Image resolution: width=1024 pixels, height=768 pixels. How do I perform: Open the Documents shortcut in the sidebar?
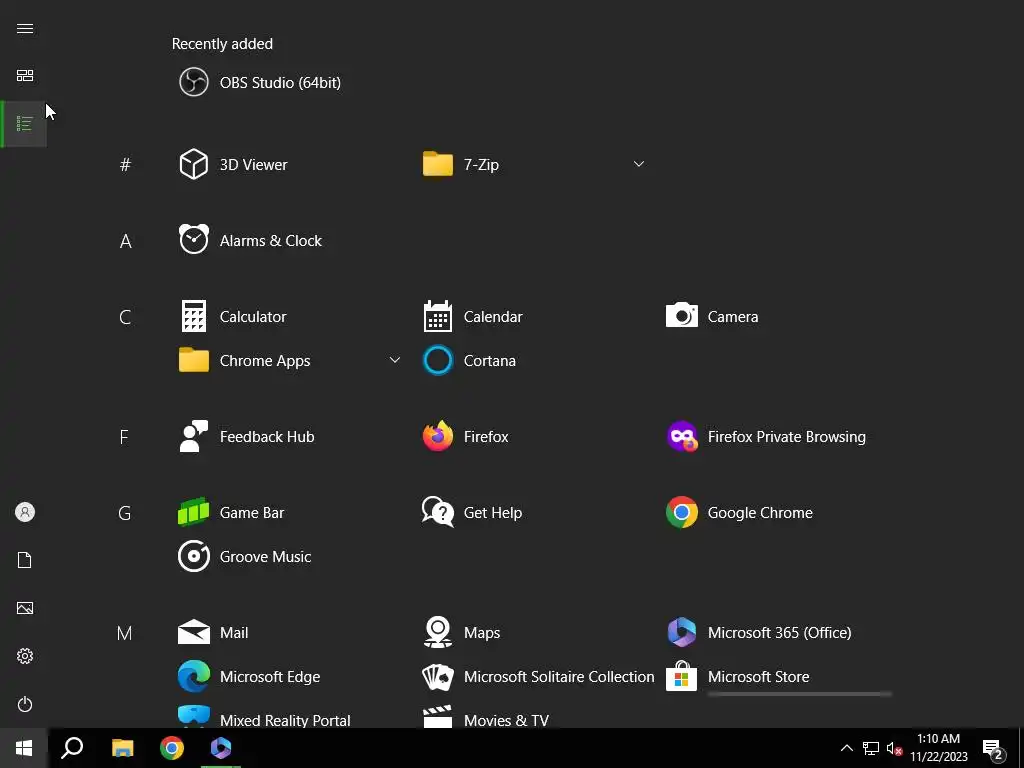click(x=25, y=560)
